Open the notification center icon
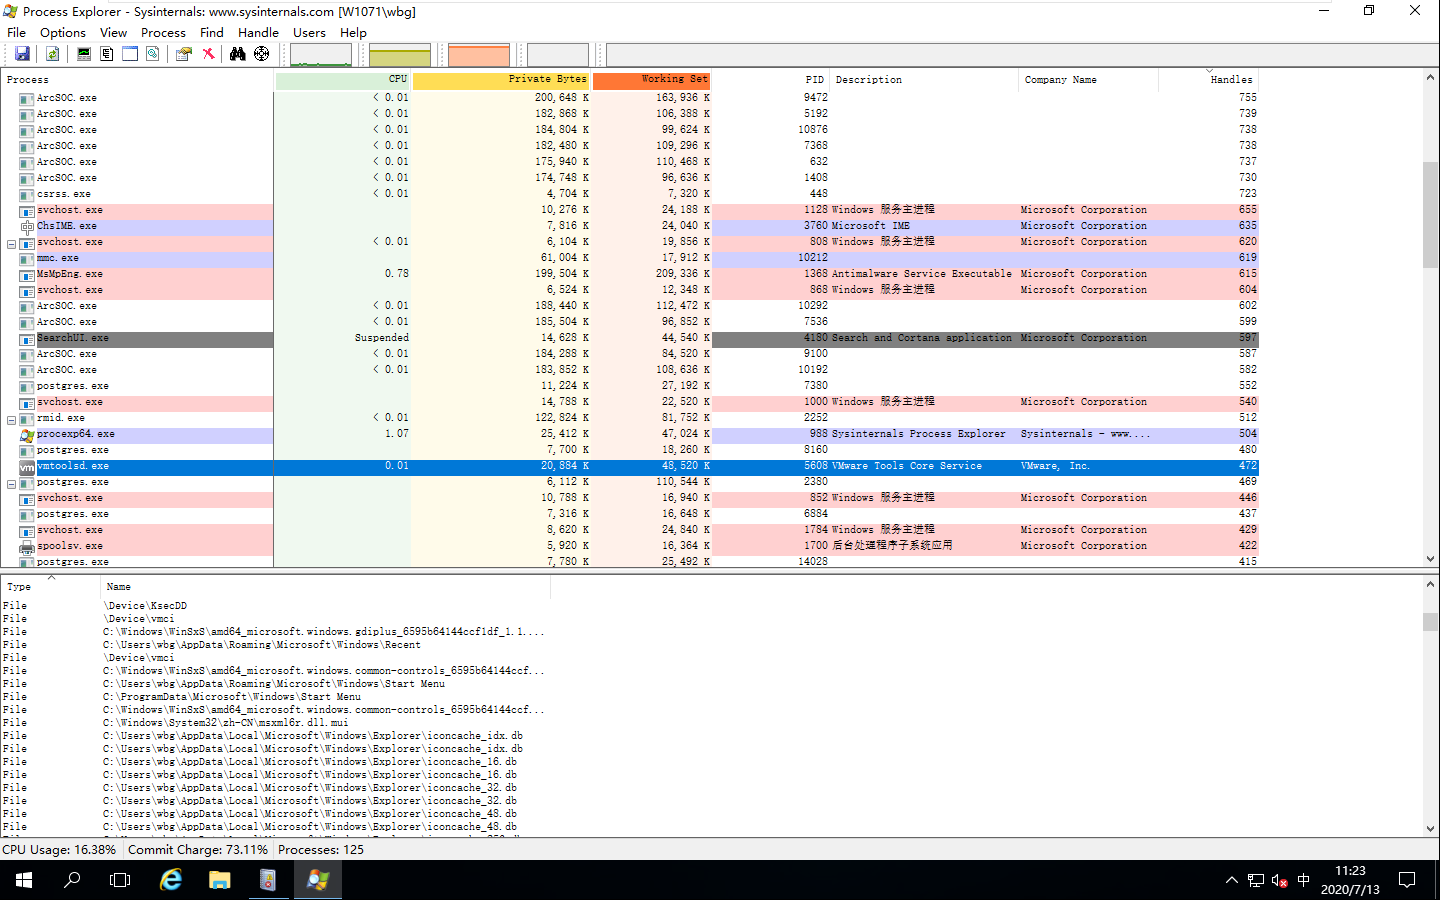This screenshot has width=1440, height=900. pyautogui.click(x=1407, y=880)
